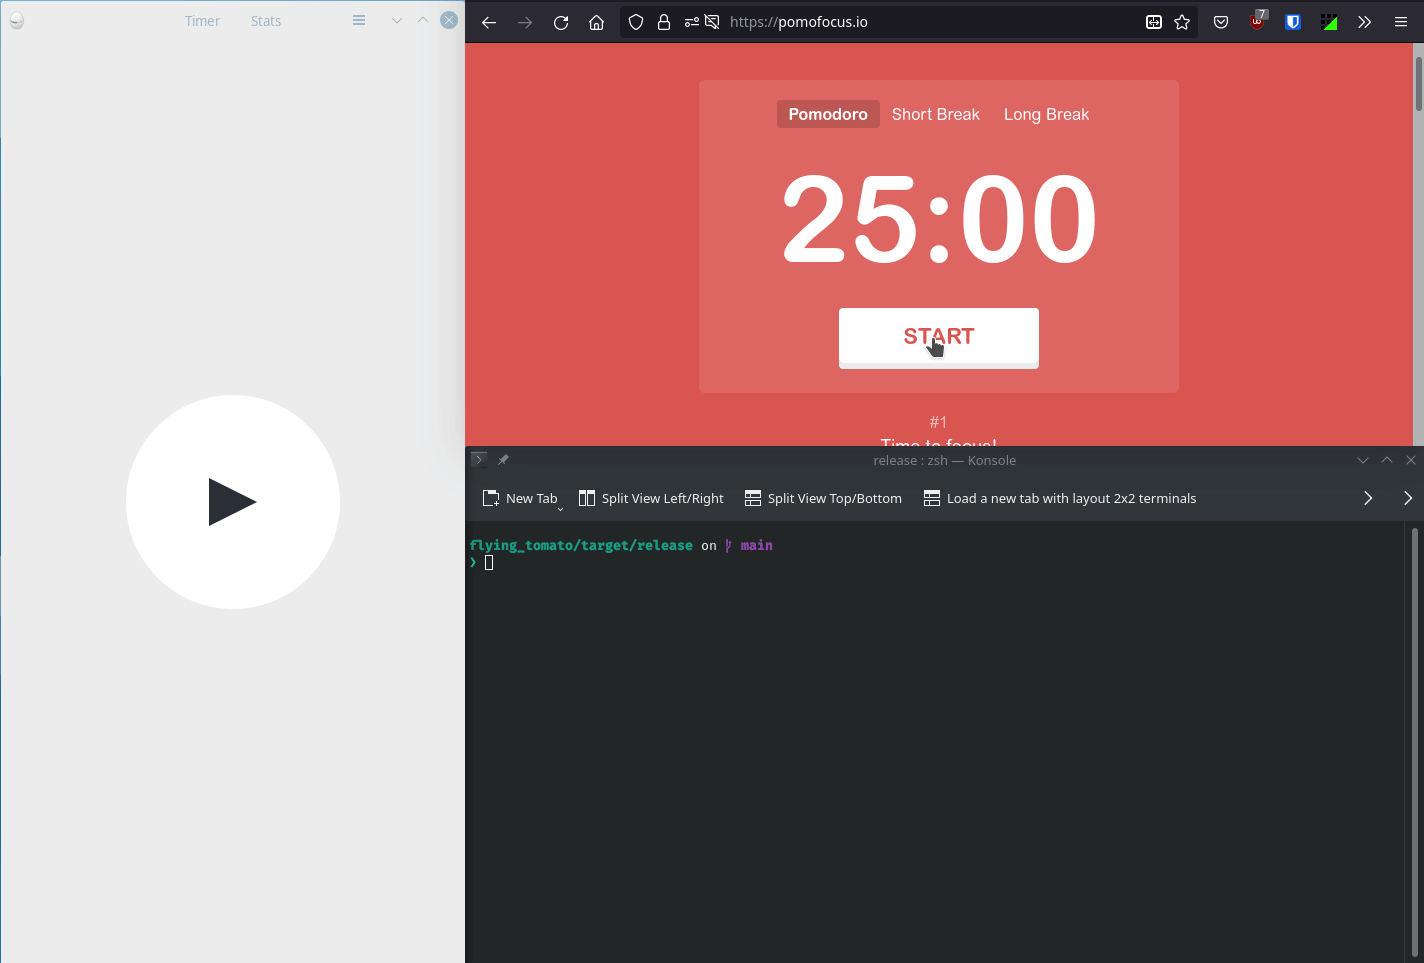This screenshot has height=963, width=1424.
Task: Open the timer app hamburger menu
Action: coord(359,20)
